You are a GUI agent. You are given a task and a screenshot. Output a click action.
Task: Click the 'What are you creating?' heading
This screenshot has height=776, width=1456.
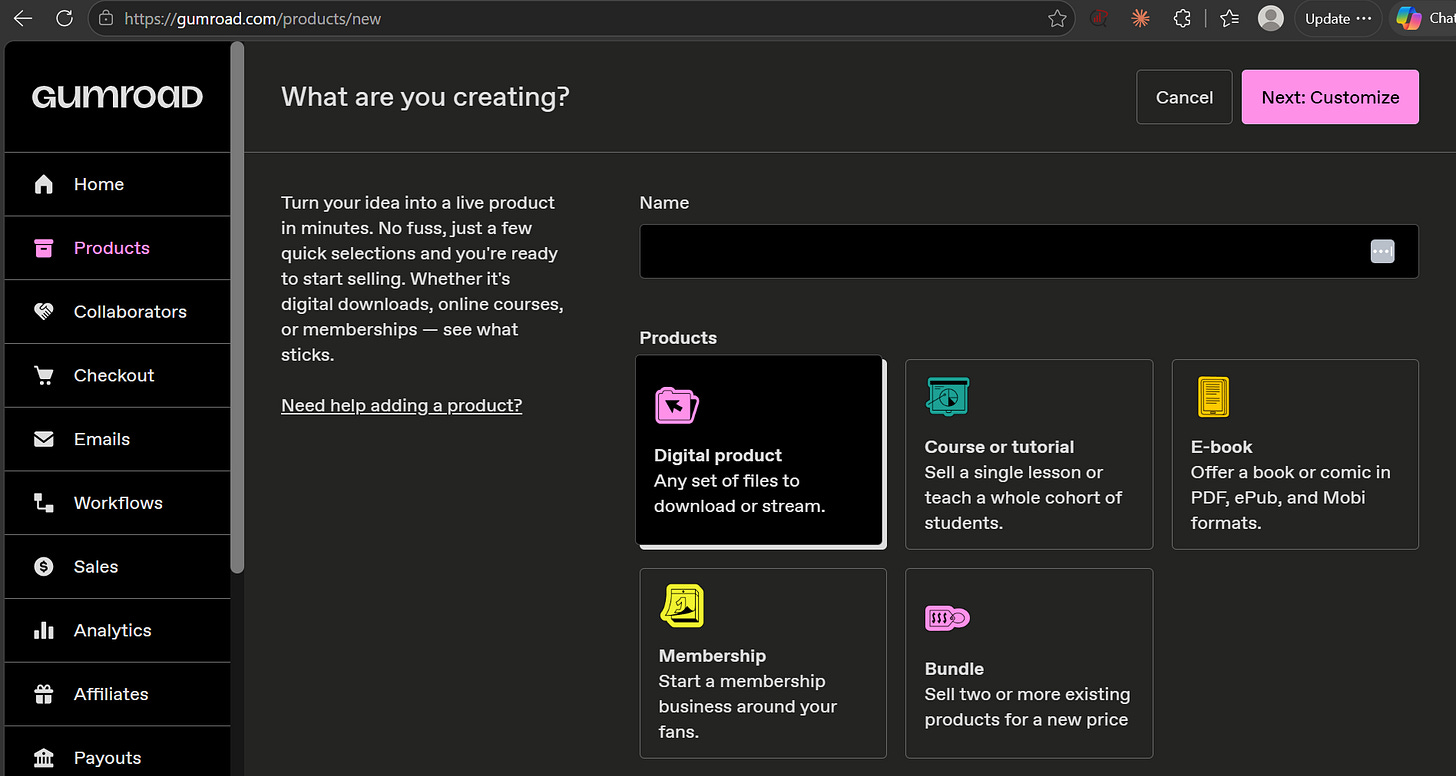[425, 97]
